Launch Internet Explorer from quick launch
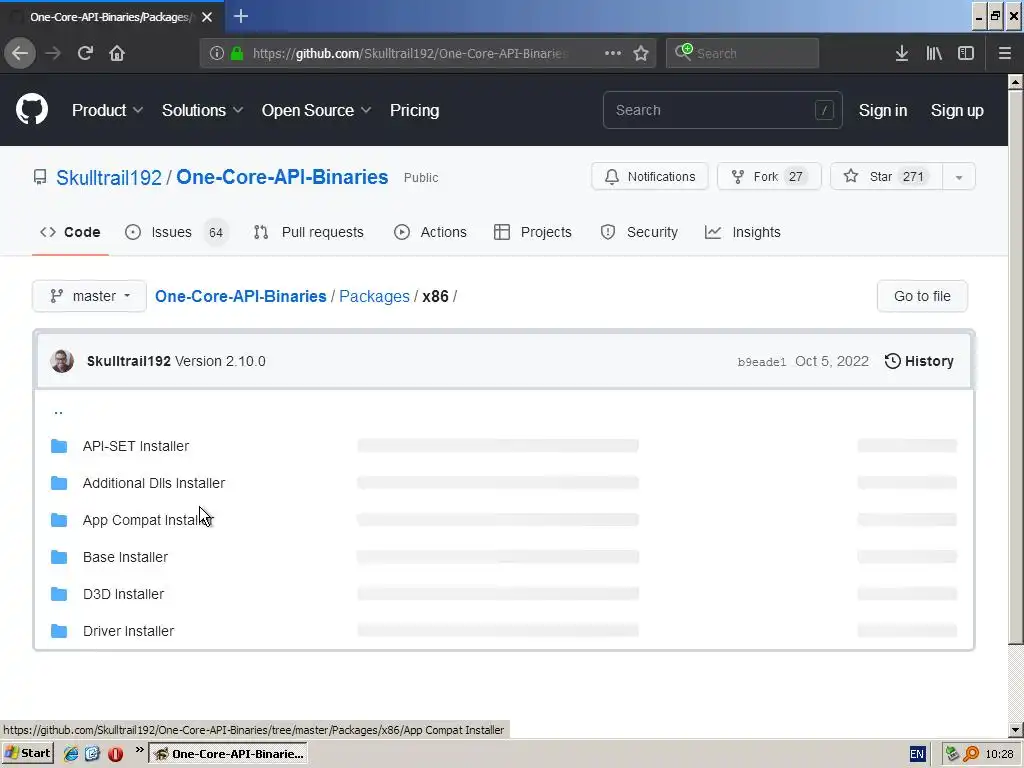This screenshot has height=768, width=1024. click(71, 754)
